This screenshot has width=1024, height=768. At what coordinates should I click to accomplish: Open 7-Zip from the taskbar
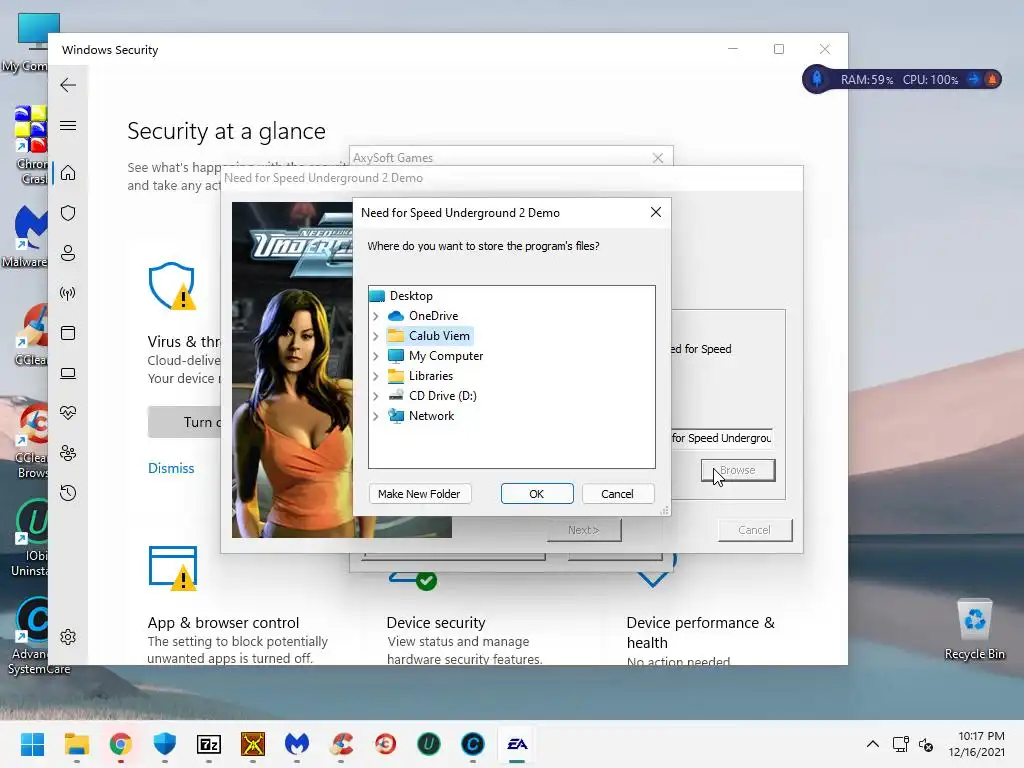209,744
